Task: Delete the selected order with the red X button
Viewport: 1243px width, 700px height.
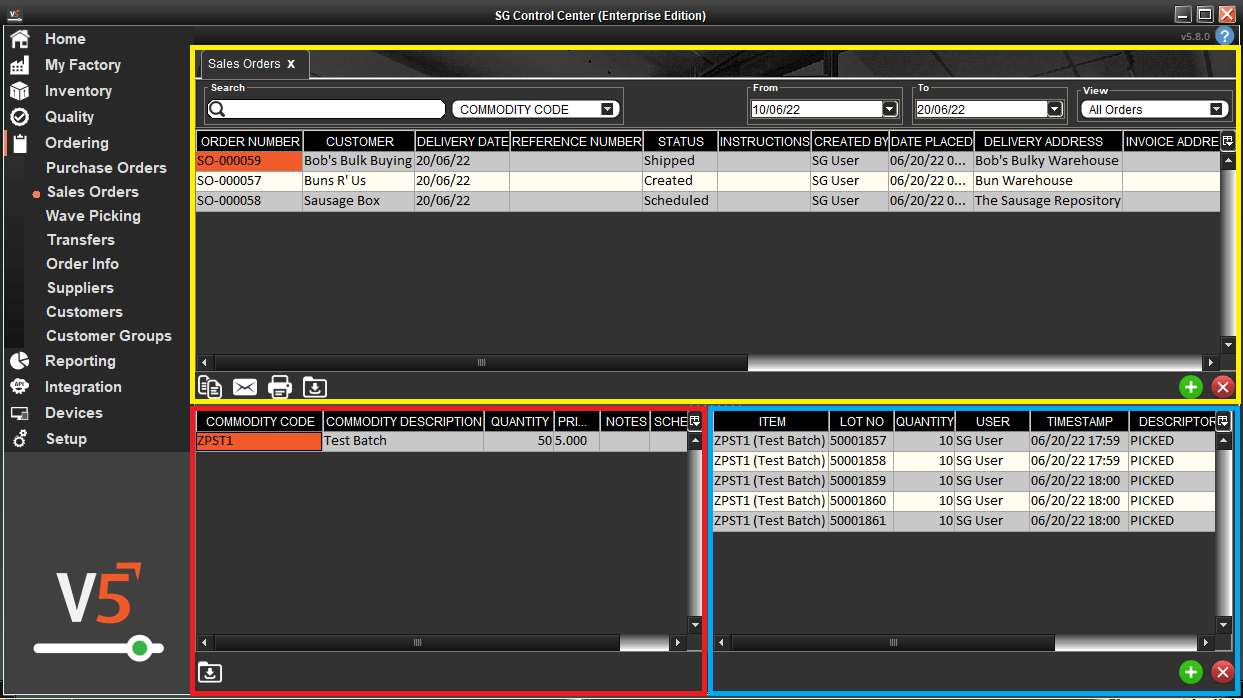Action: 1222,386
